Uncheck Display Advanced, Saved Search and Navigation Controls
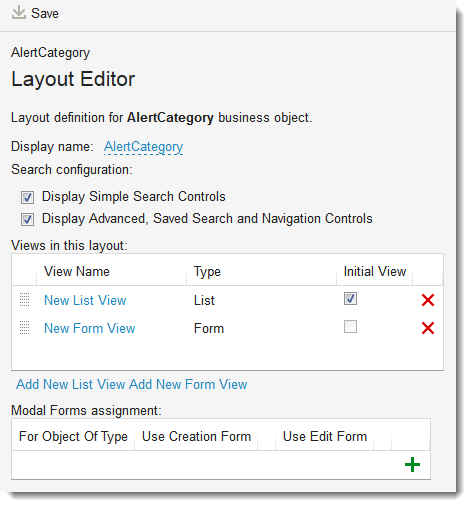This screenshot has width=471, height=507. (x=27, y=220)
